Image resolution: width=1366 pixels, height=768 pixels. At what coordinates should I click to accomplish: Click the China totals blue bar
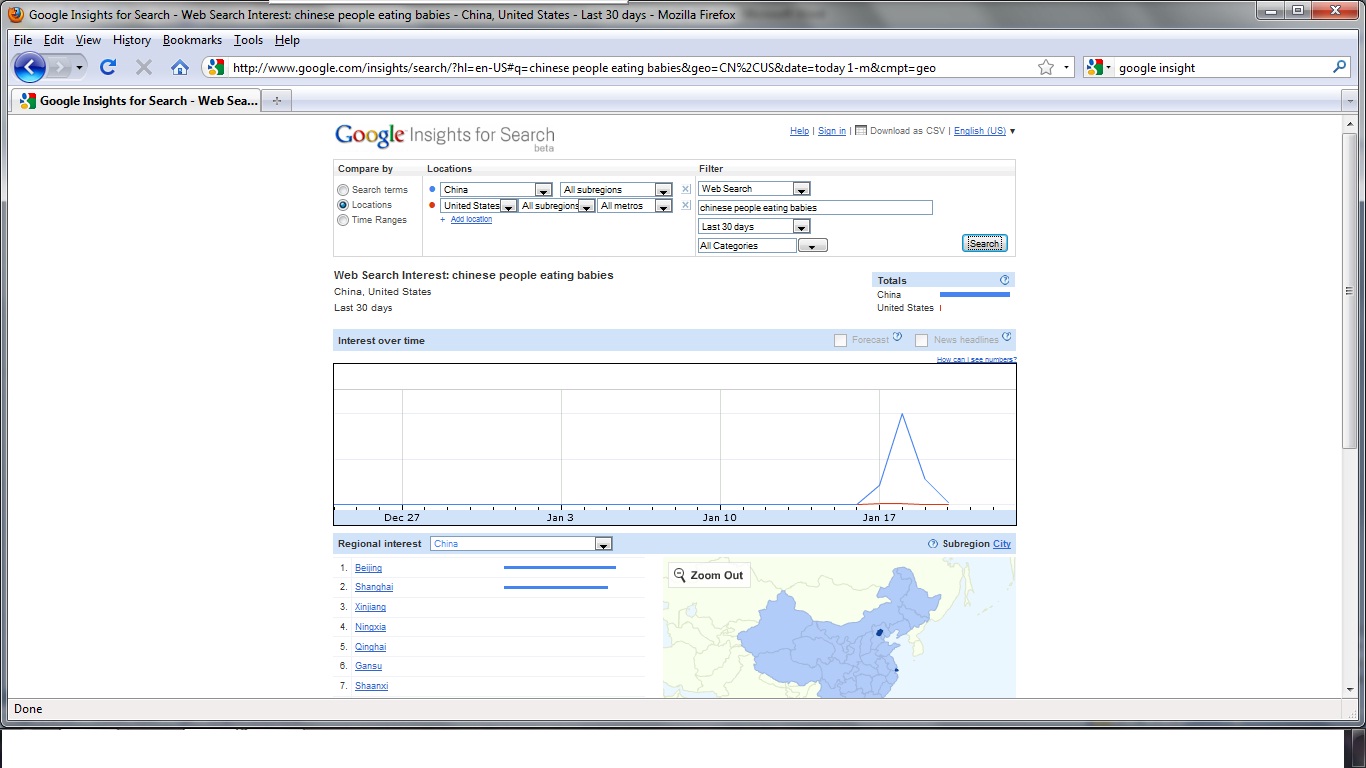pos(975,295)
